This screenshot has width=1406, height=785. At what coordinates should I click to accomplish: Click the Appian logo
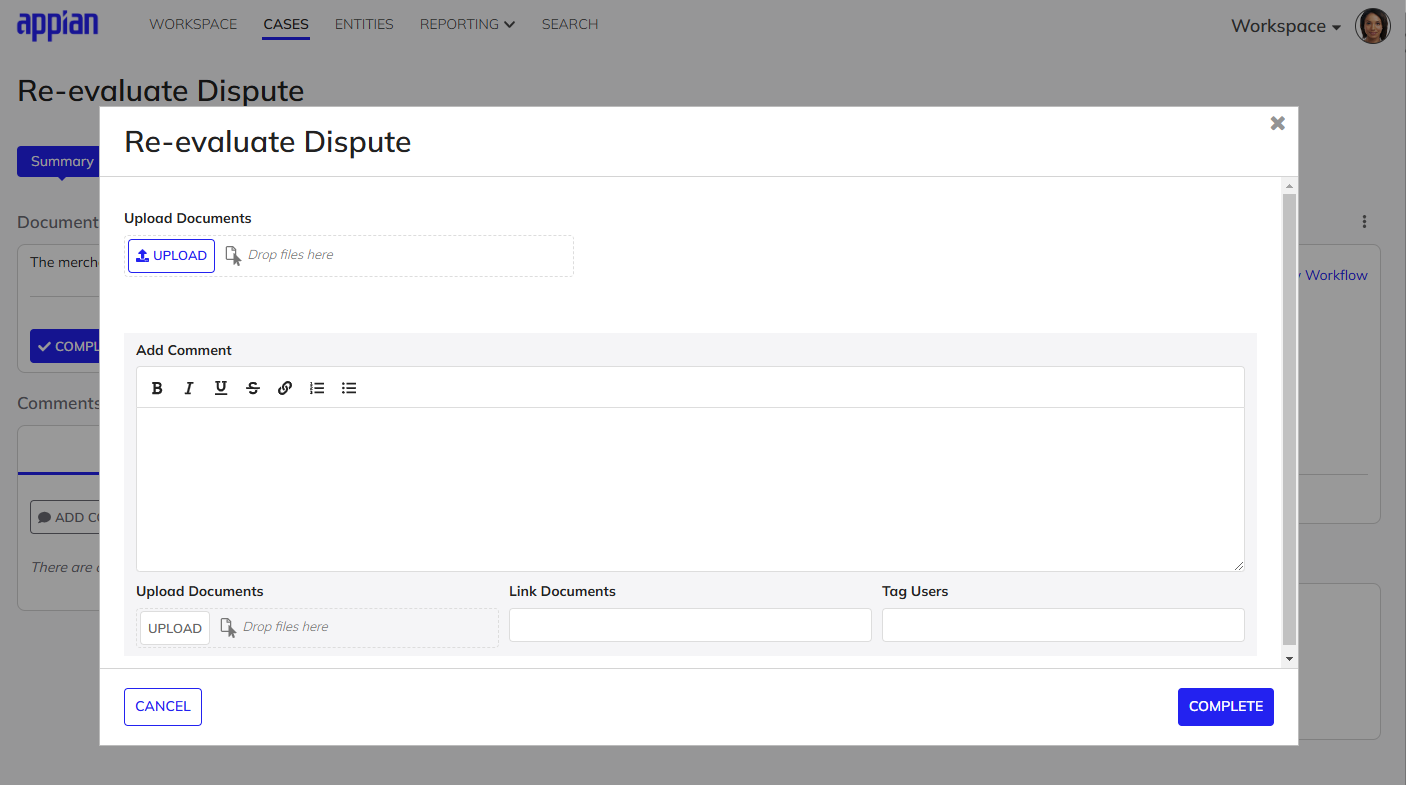[x=58, y=25]
